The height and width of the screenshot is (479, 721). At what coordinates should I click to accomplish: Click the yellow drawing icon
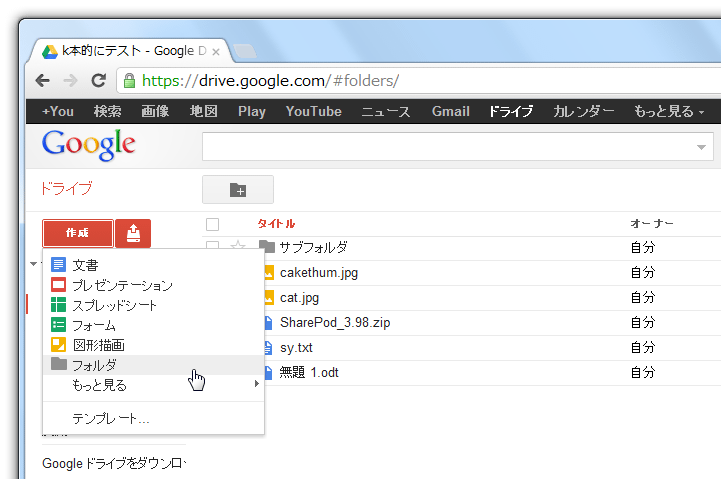point(58,344)
